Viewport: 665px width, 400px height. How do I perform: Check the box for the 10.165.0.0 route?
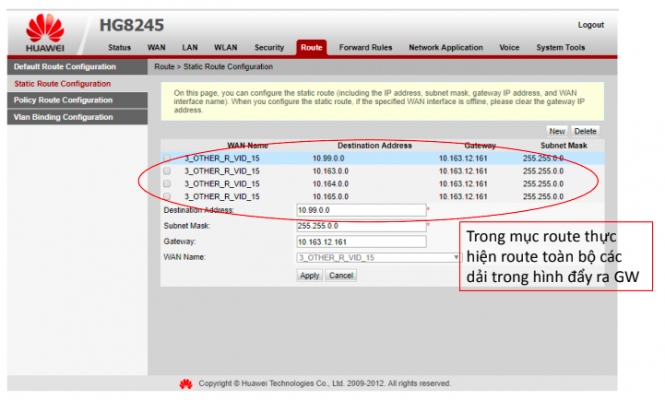click(167, 197)
